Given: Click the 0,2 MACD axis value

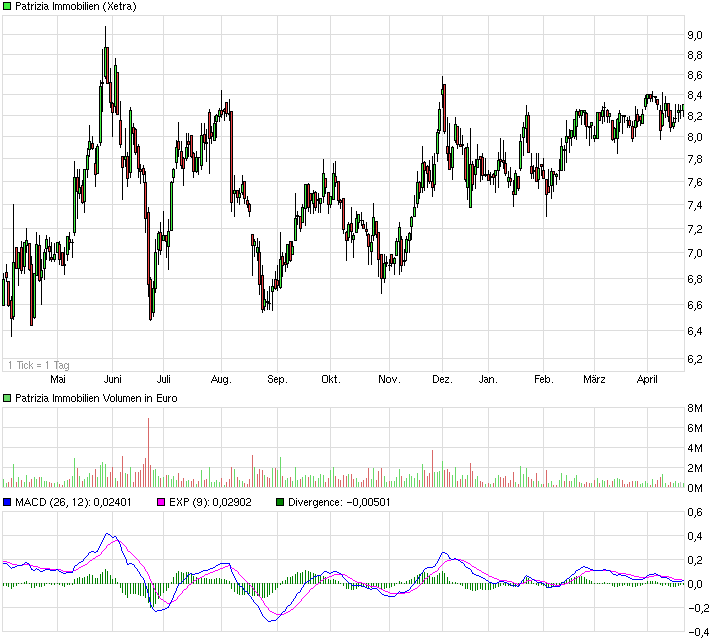Looking at the screenshot, I should [695, 560].
